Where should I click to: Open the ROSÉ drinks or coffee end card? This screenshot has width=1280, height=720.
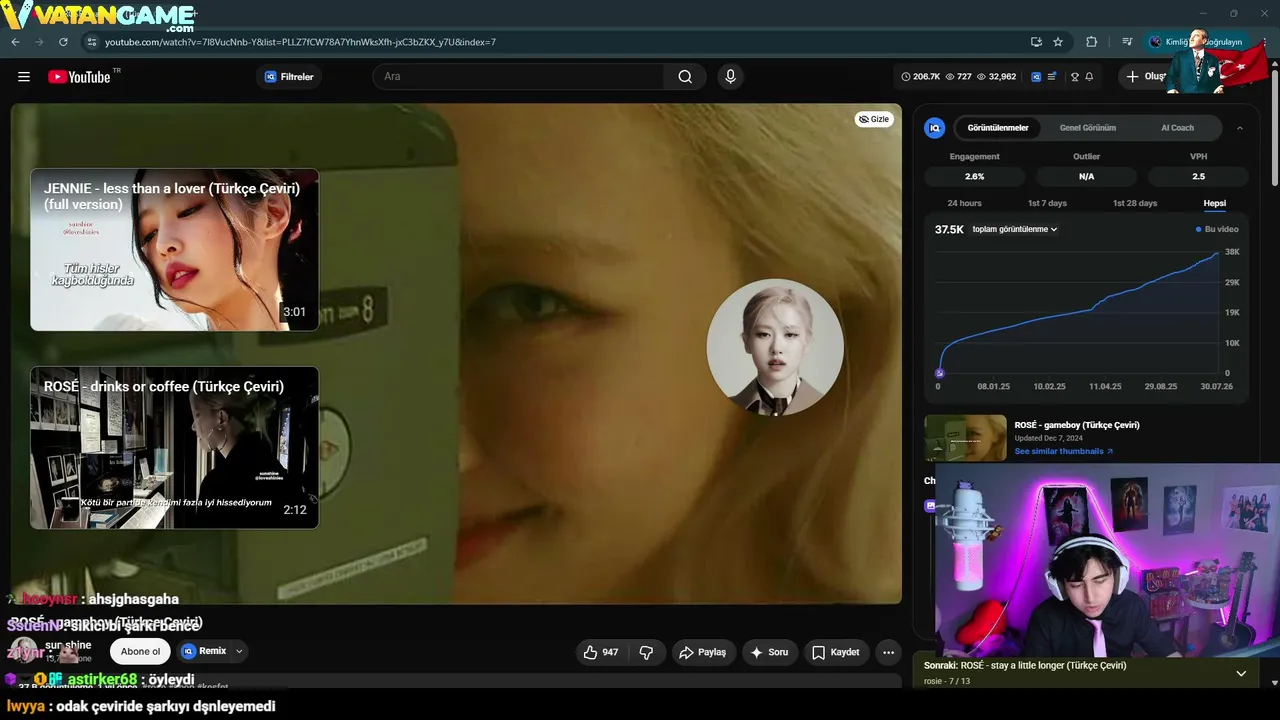point(174,448)
